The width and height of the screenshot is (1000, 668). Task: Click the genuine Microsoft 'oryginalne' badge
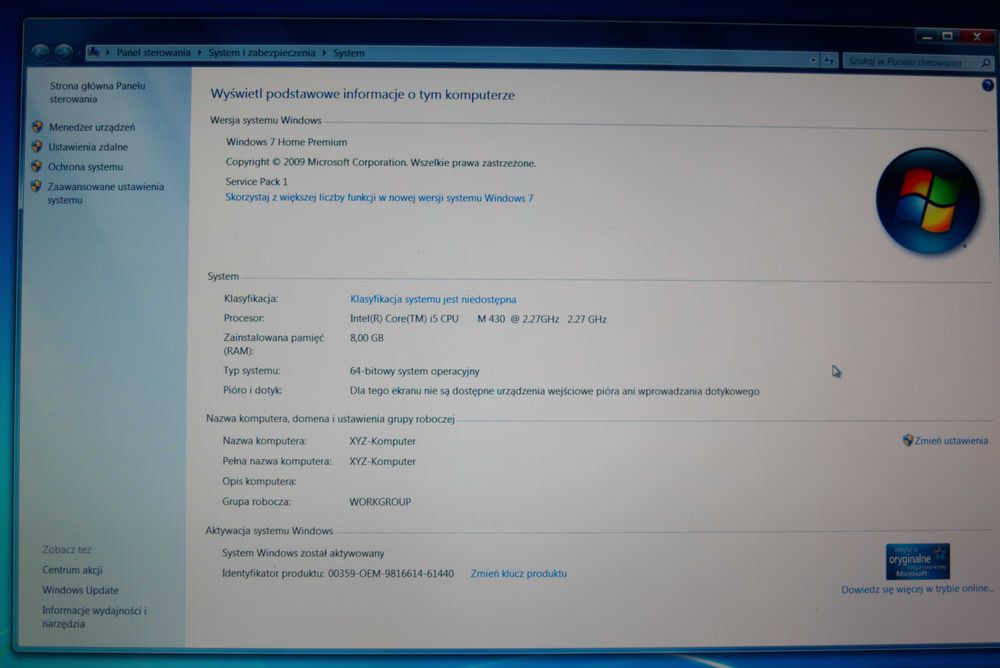point(918,561)
